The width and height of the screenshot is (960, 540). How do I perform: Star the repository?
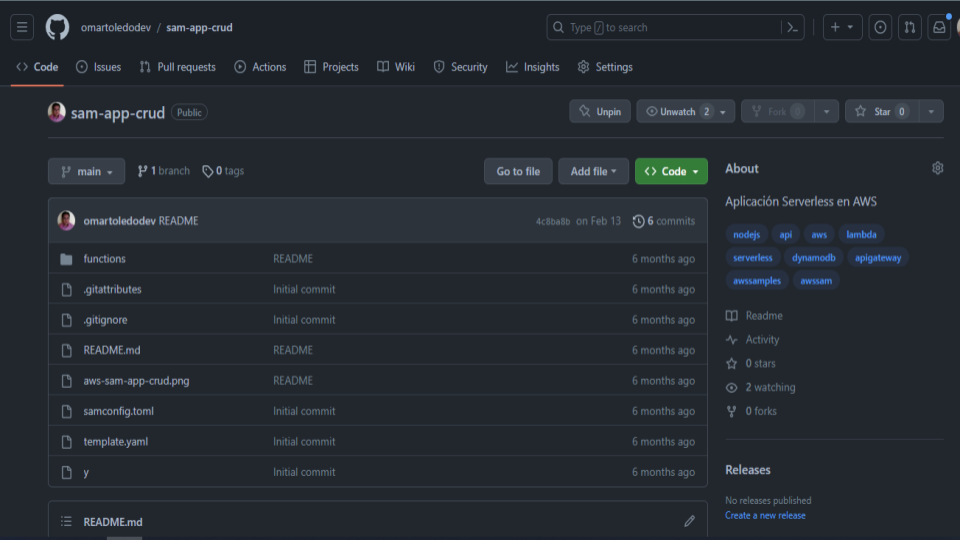882,111
